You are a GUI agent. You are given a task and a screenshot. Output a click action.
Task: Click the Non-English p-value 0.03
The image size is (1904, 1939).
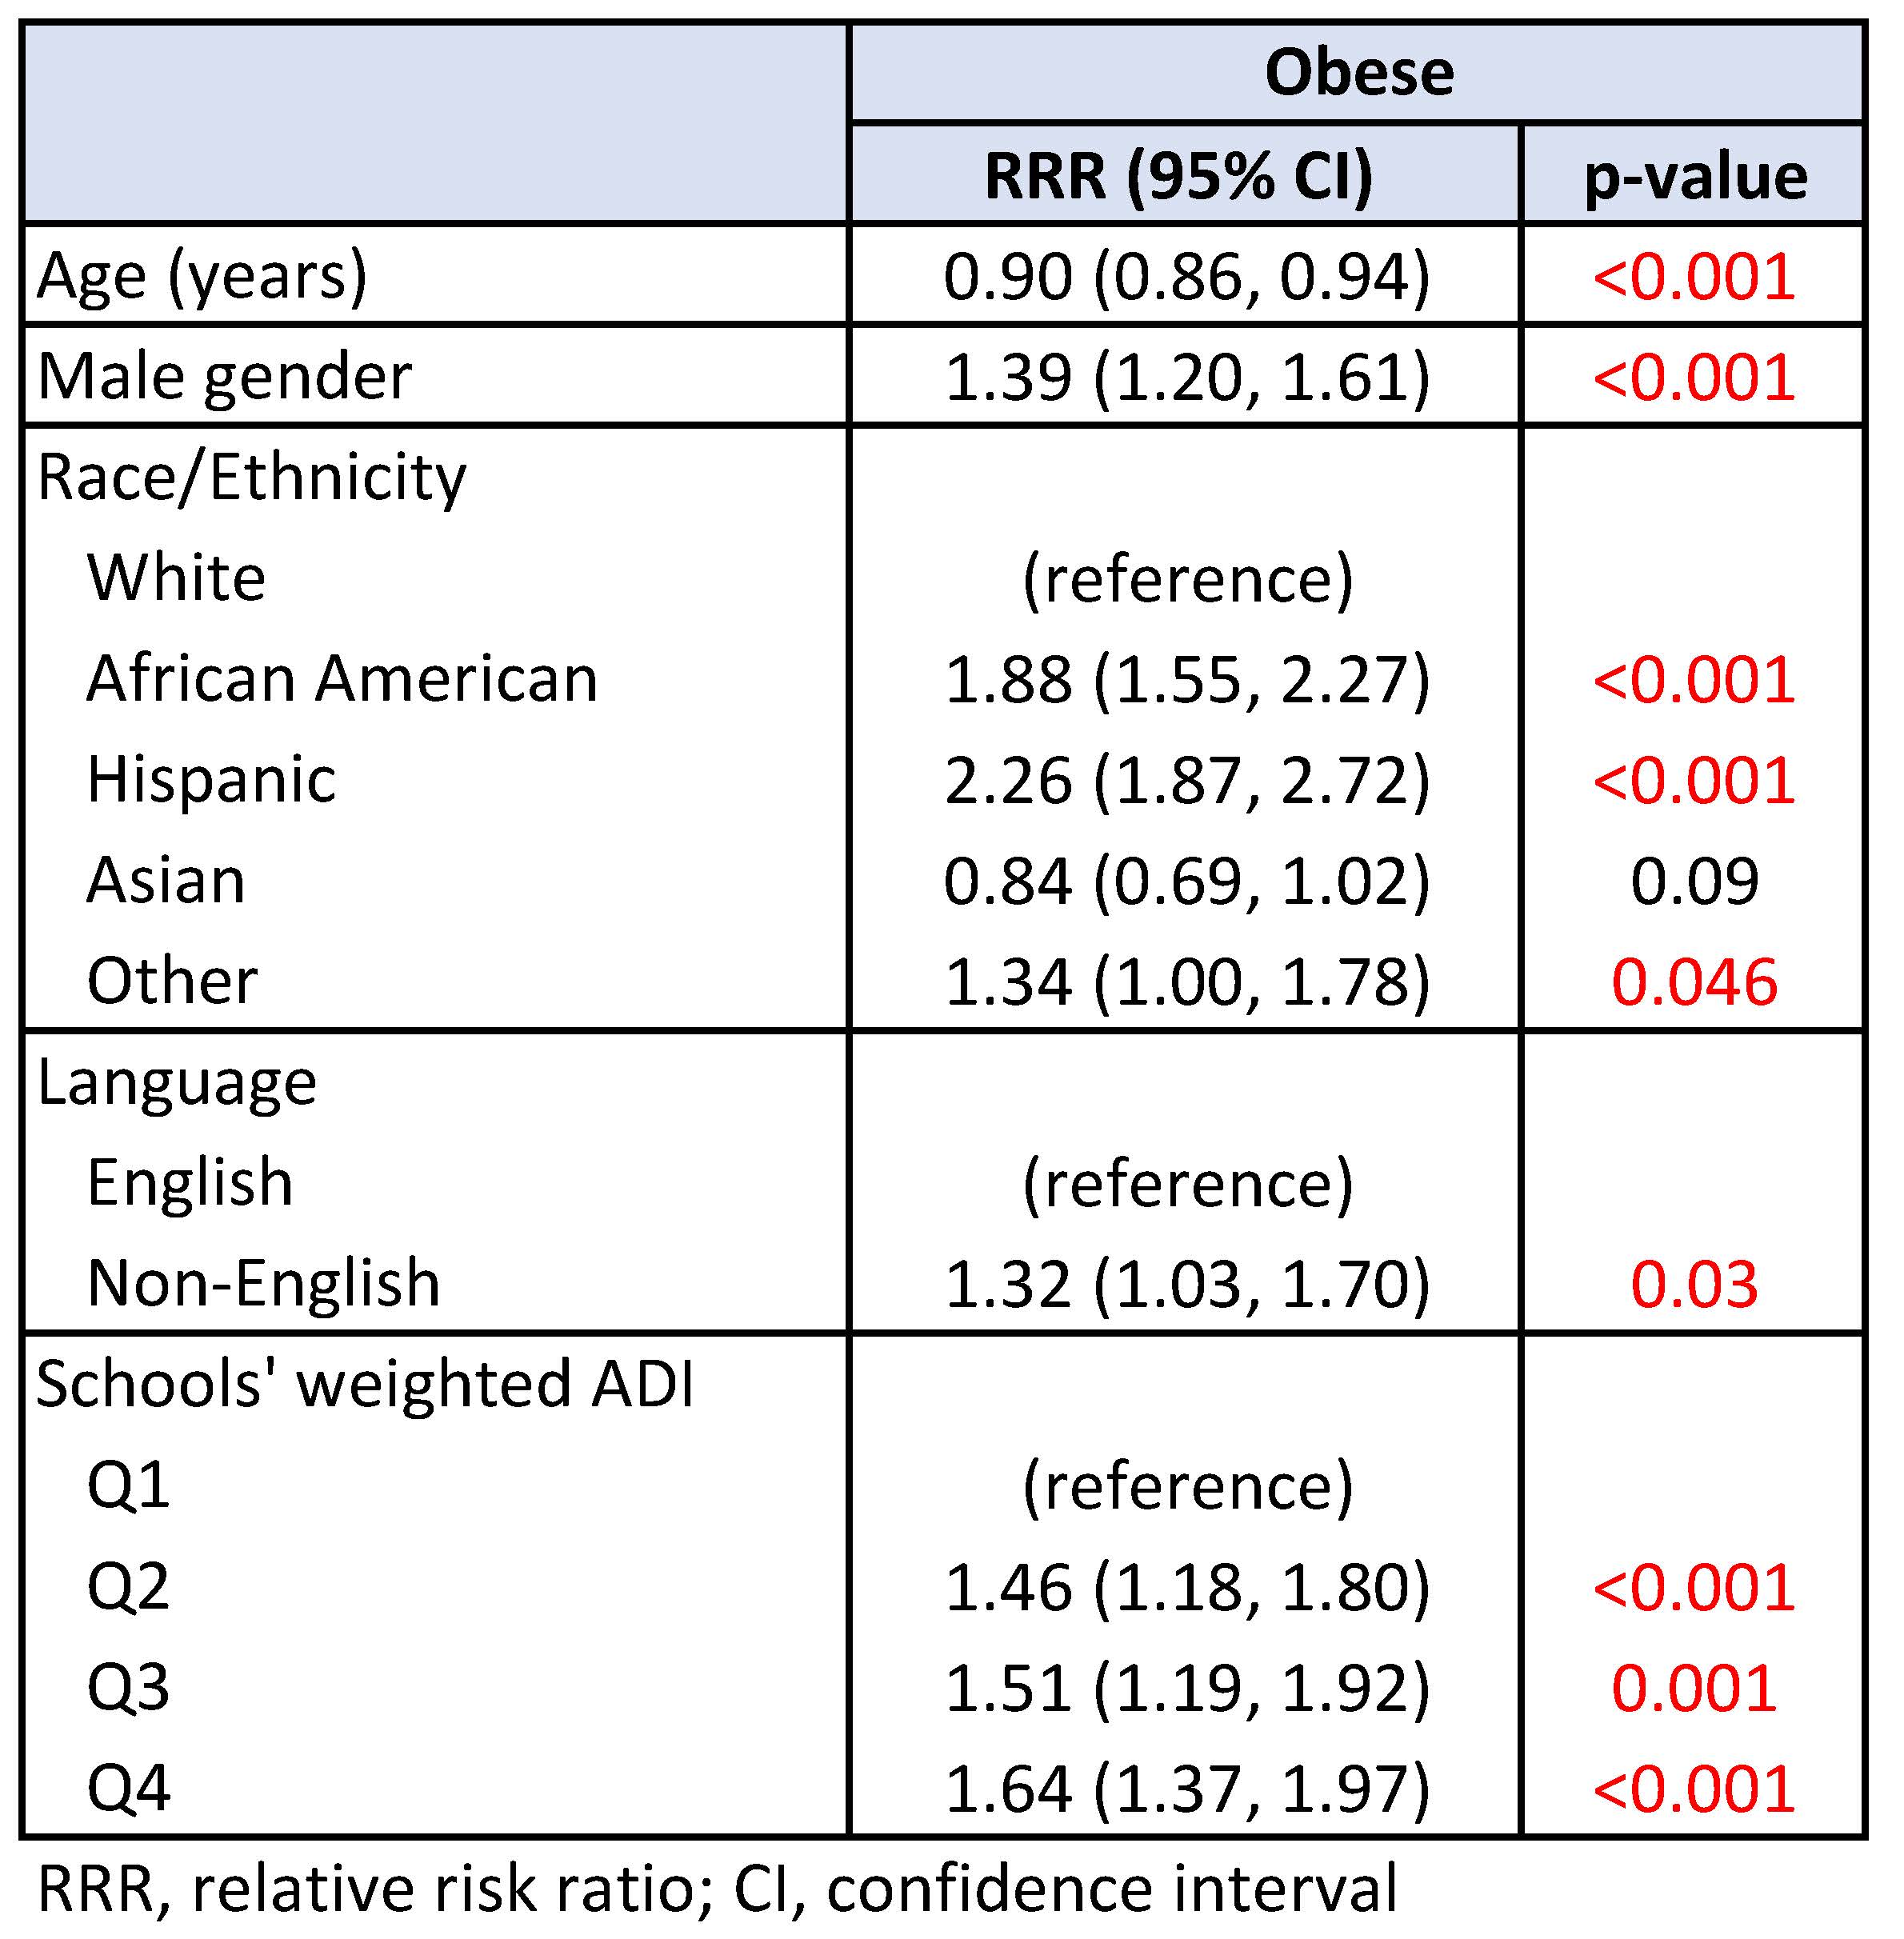click(1694, 1285)
